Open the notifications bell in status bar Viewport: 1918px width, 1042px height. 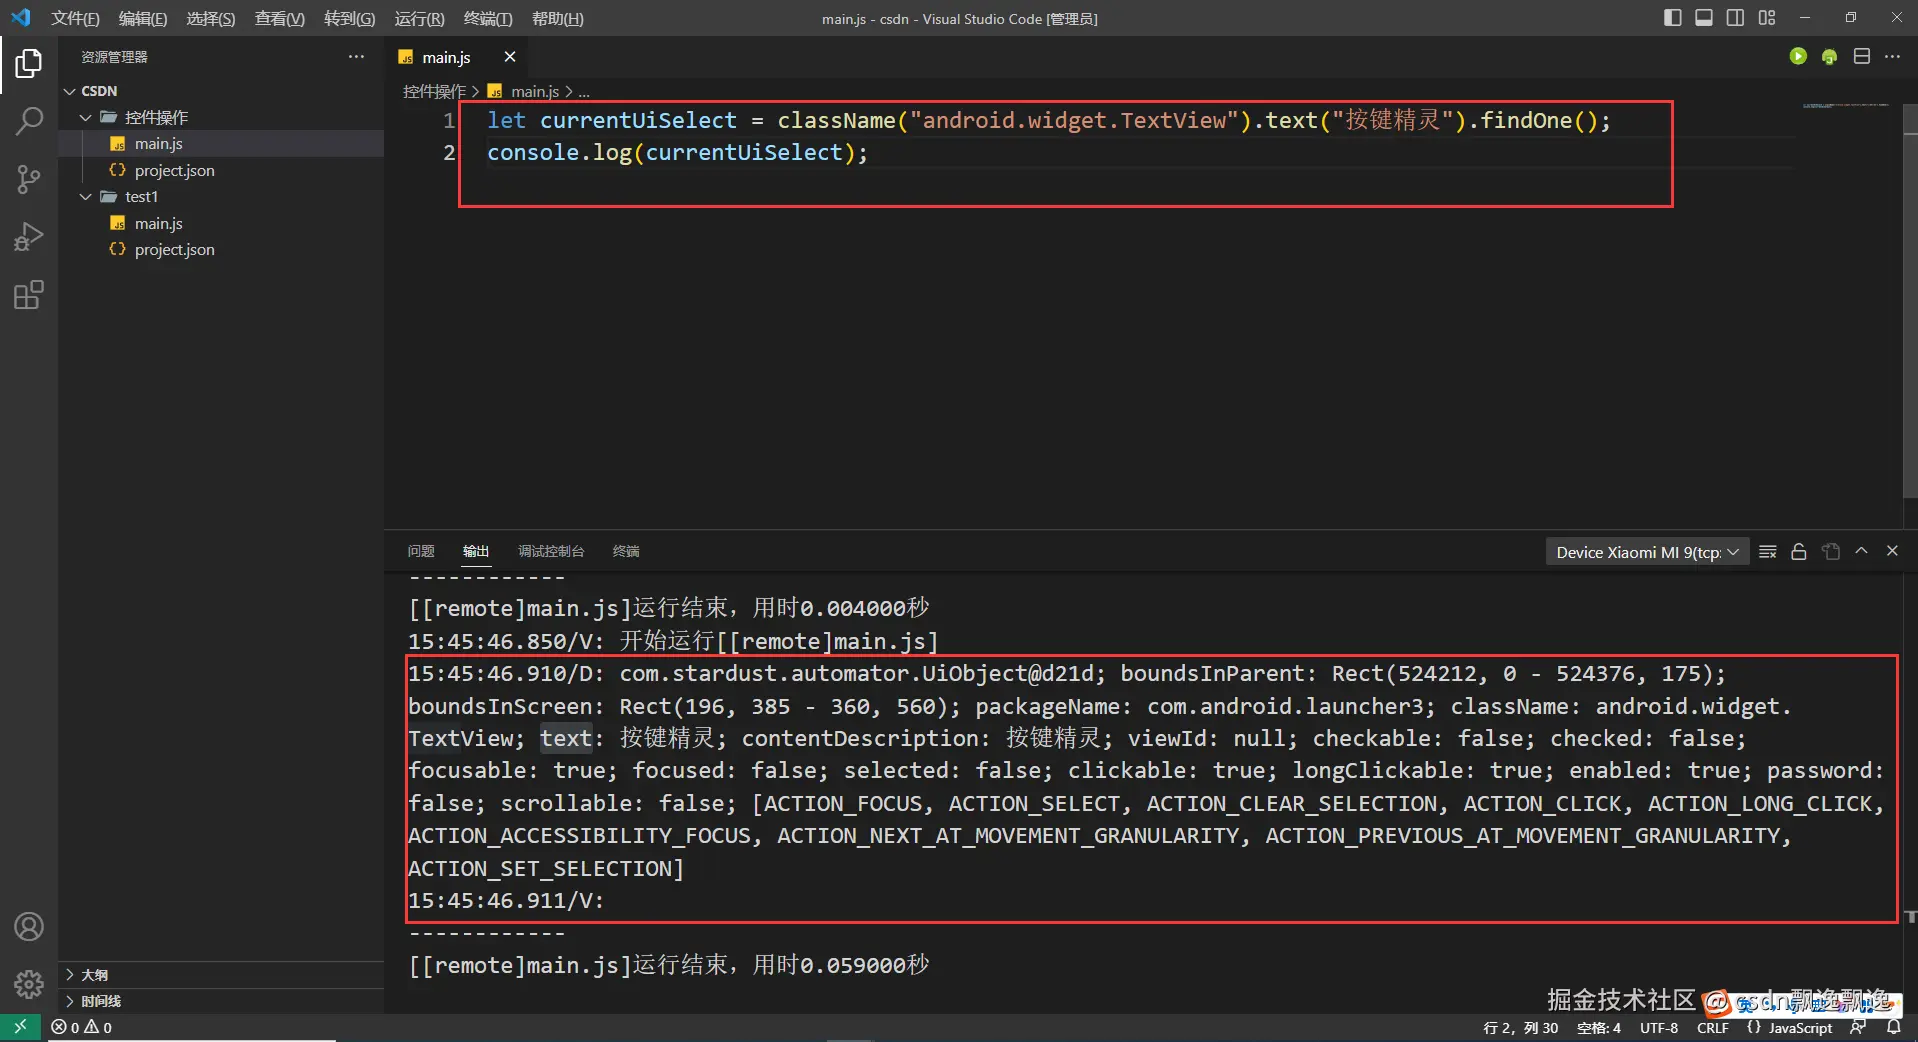click(x=1893, y=1027)
